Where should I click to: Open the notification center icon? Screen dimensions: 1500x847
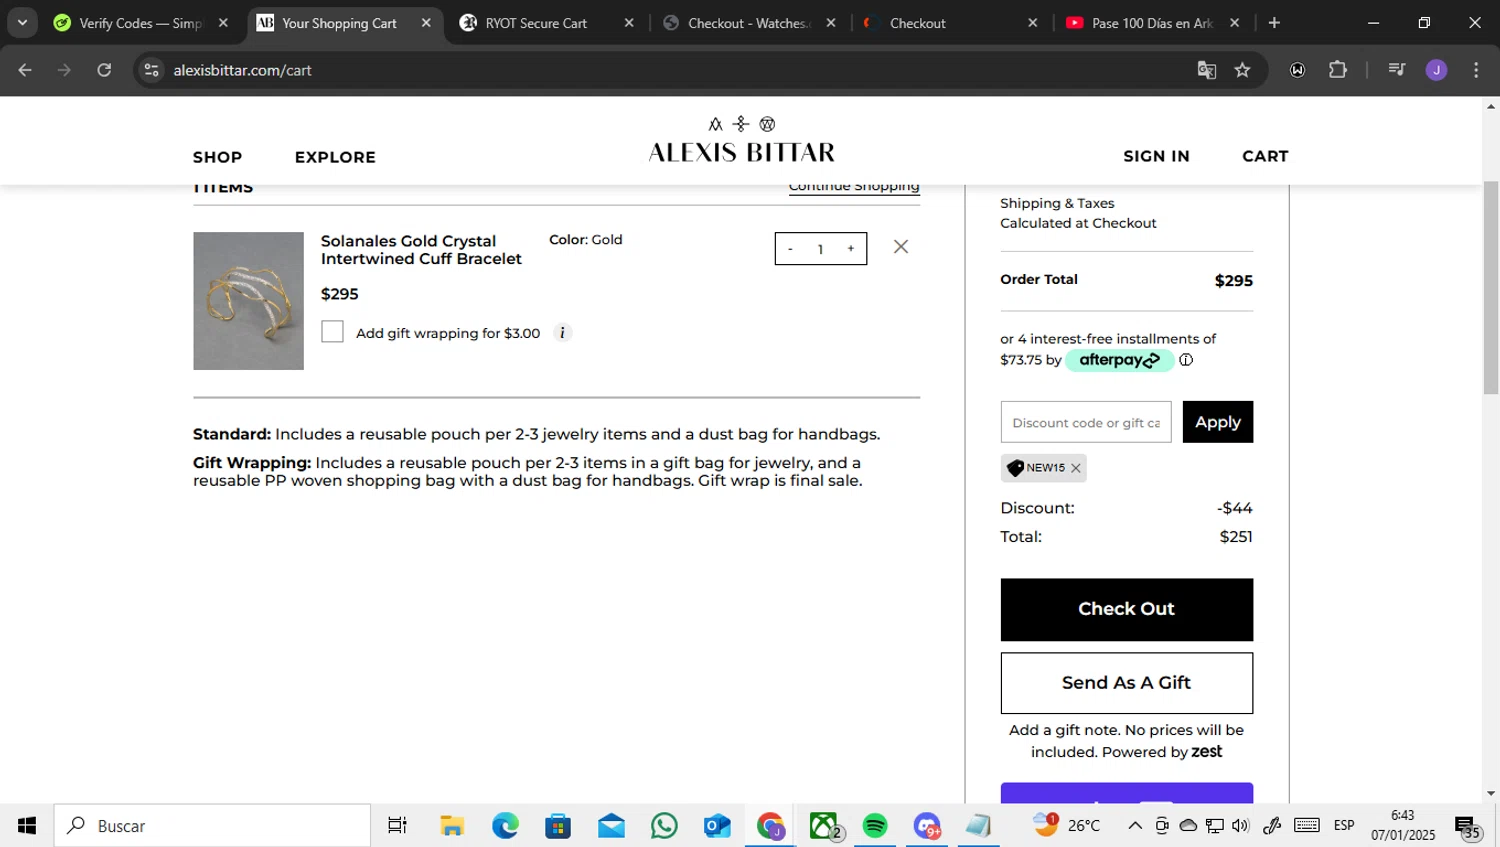[x=1469, y=828]
